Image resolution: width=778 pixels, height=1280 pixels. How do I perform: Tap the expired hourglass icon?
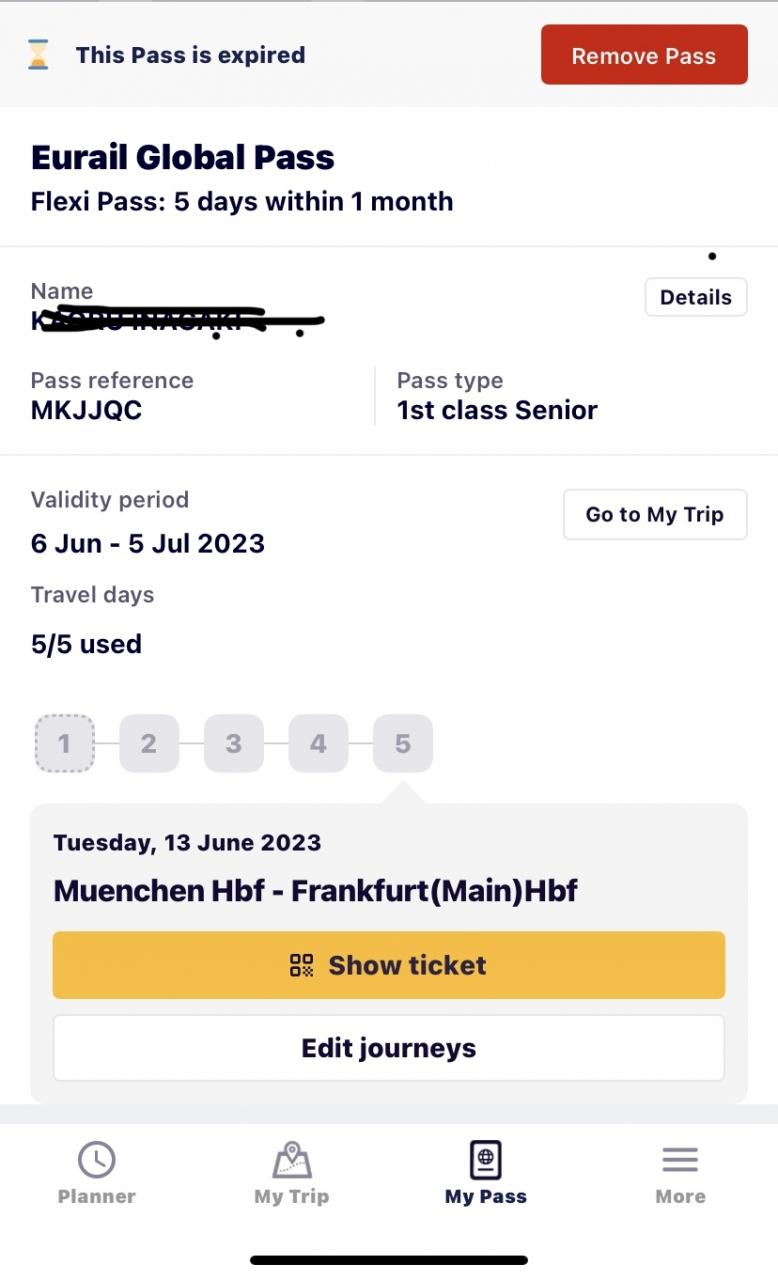pyautogui.click(x=38, y=55)
